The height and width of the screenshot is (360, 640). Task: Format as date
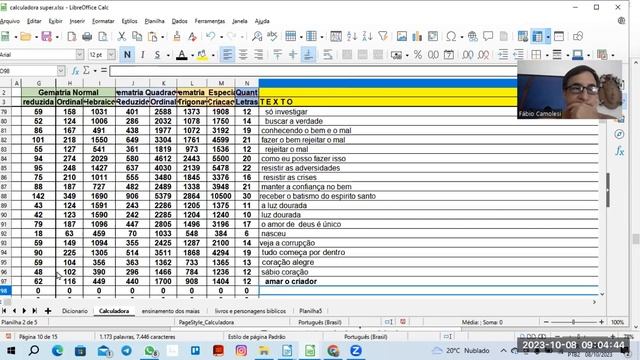449,55
